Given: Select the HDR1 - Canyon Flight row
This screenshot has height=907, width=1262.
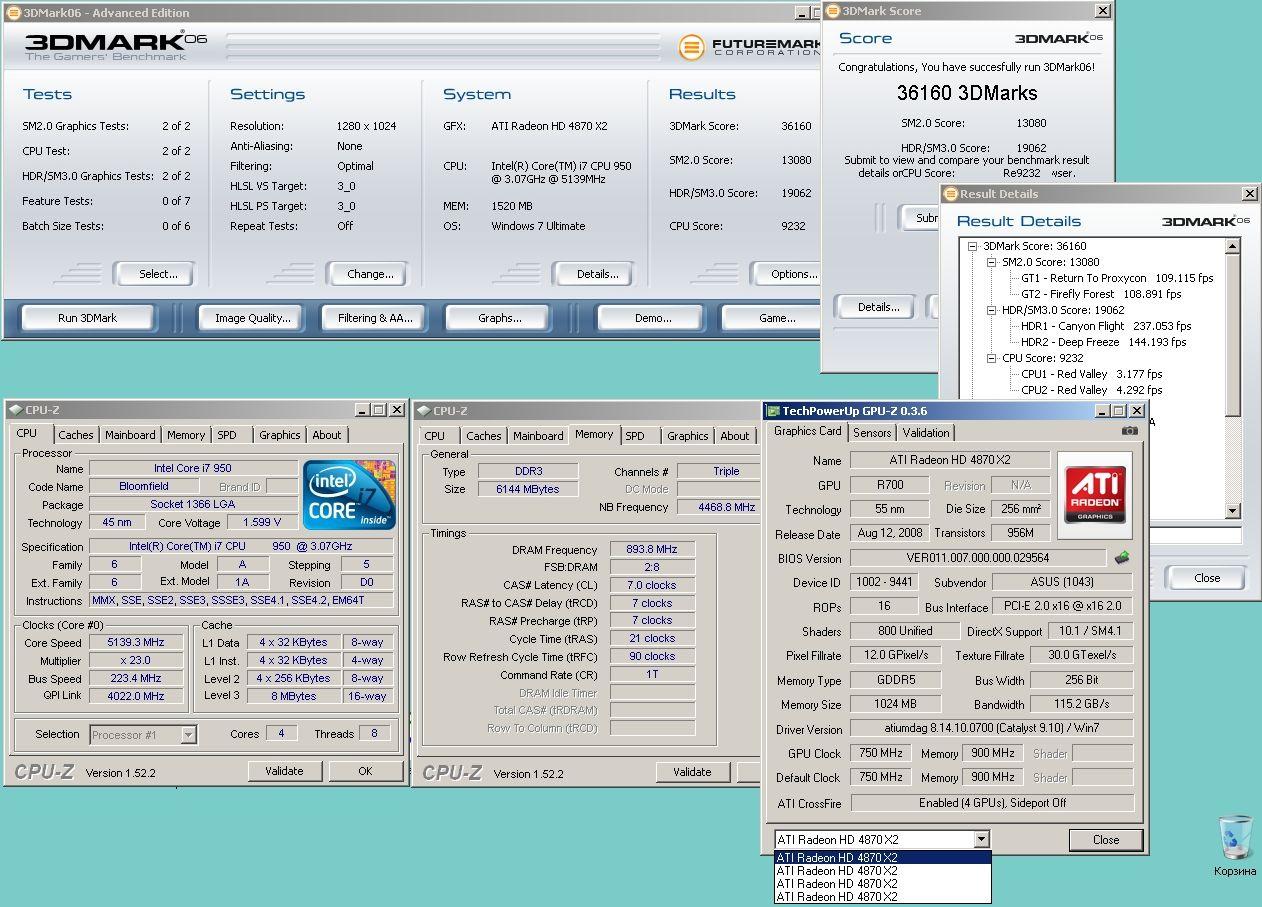Looking at the screenshot, I should coord(1106,326).
